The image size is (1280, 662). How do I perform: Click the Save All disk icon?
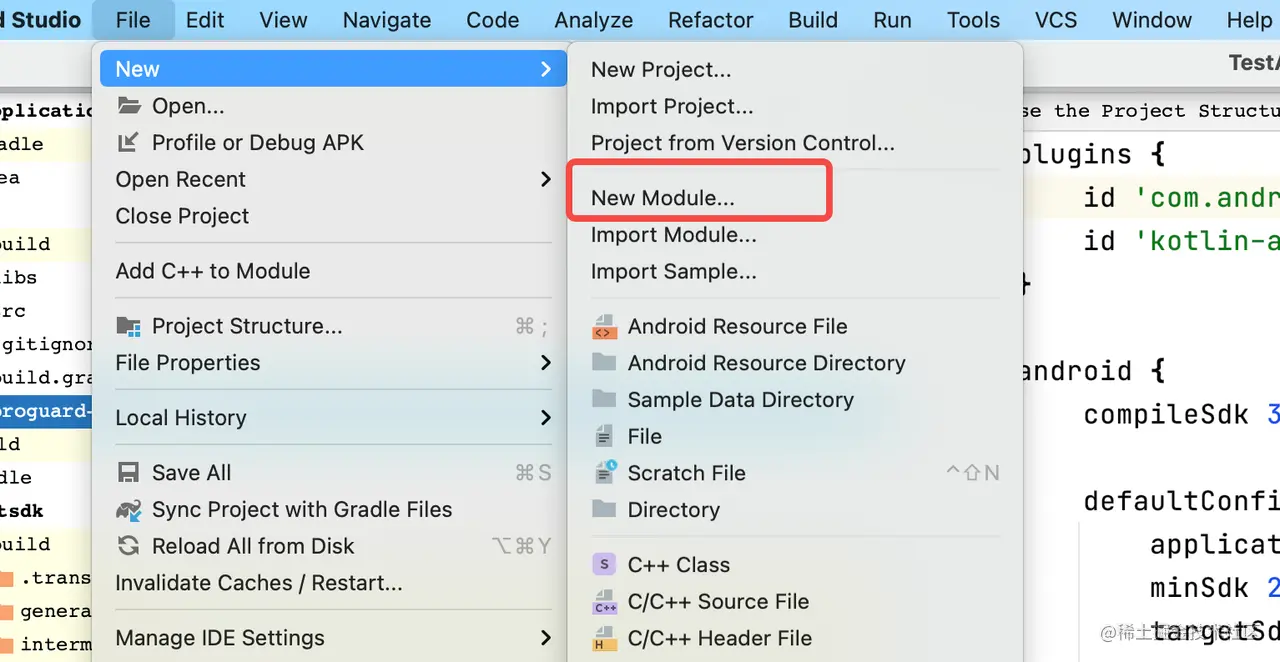[x=128, y=473]
